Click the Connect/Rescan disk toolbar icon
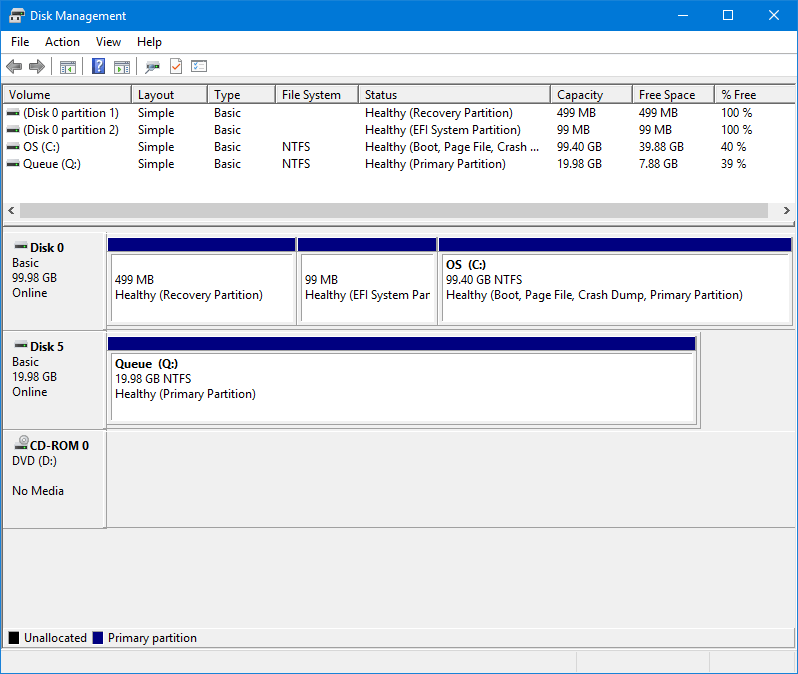The height and width of the screenshot is (674, 798). [x=152, y=67]
